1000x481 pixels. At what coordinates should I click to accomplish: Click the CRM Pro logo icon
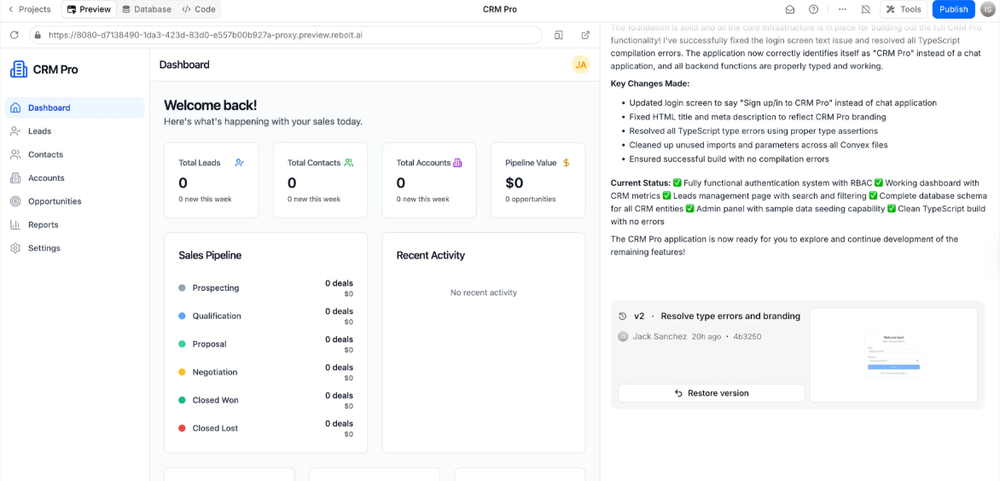pos(19,69)
